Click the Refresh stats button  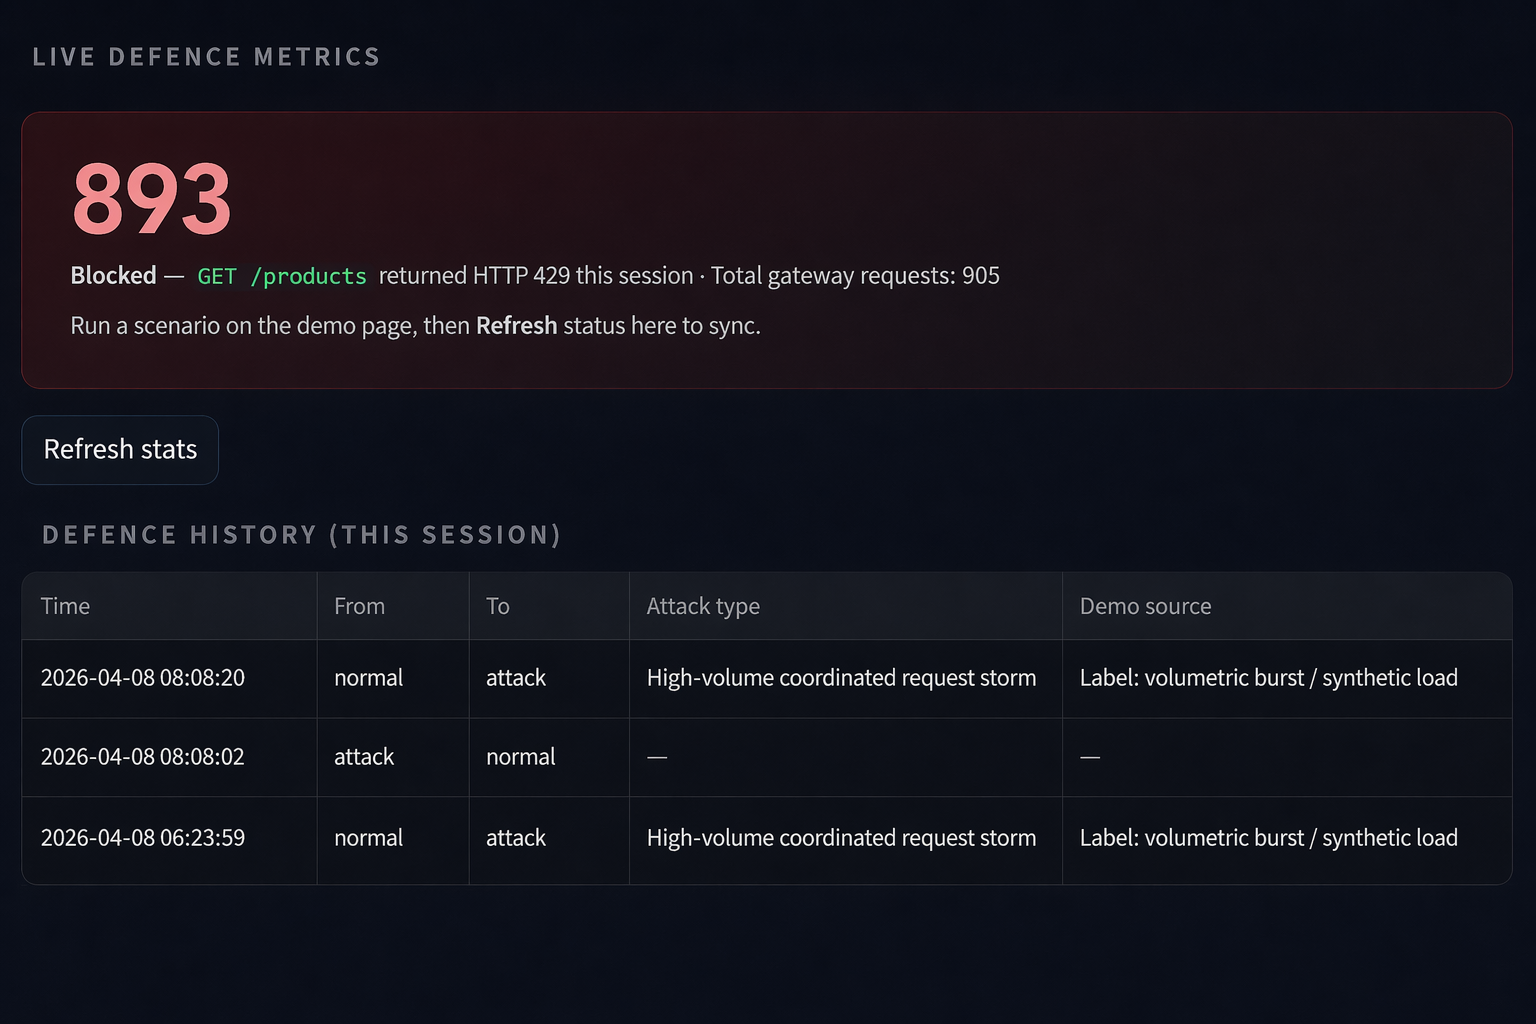pos(120,450)
